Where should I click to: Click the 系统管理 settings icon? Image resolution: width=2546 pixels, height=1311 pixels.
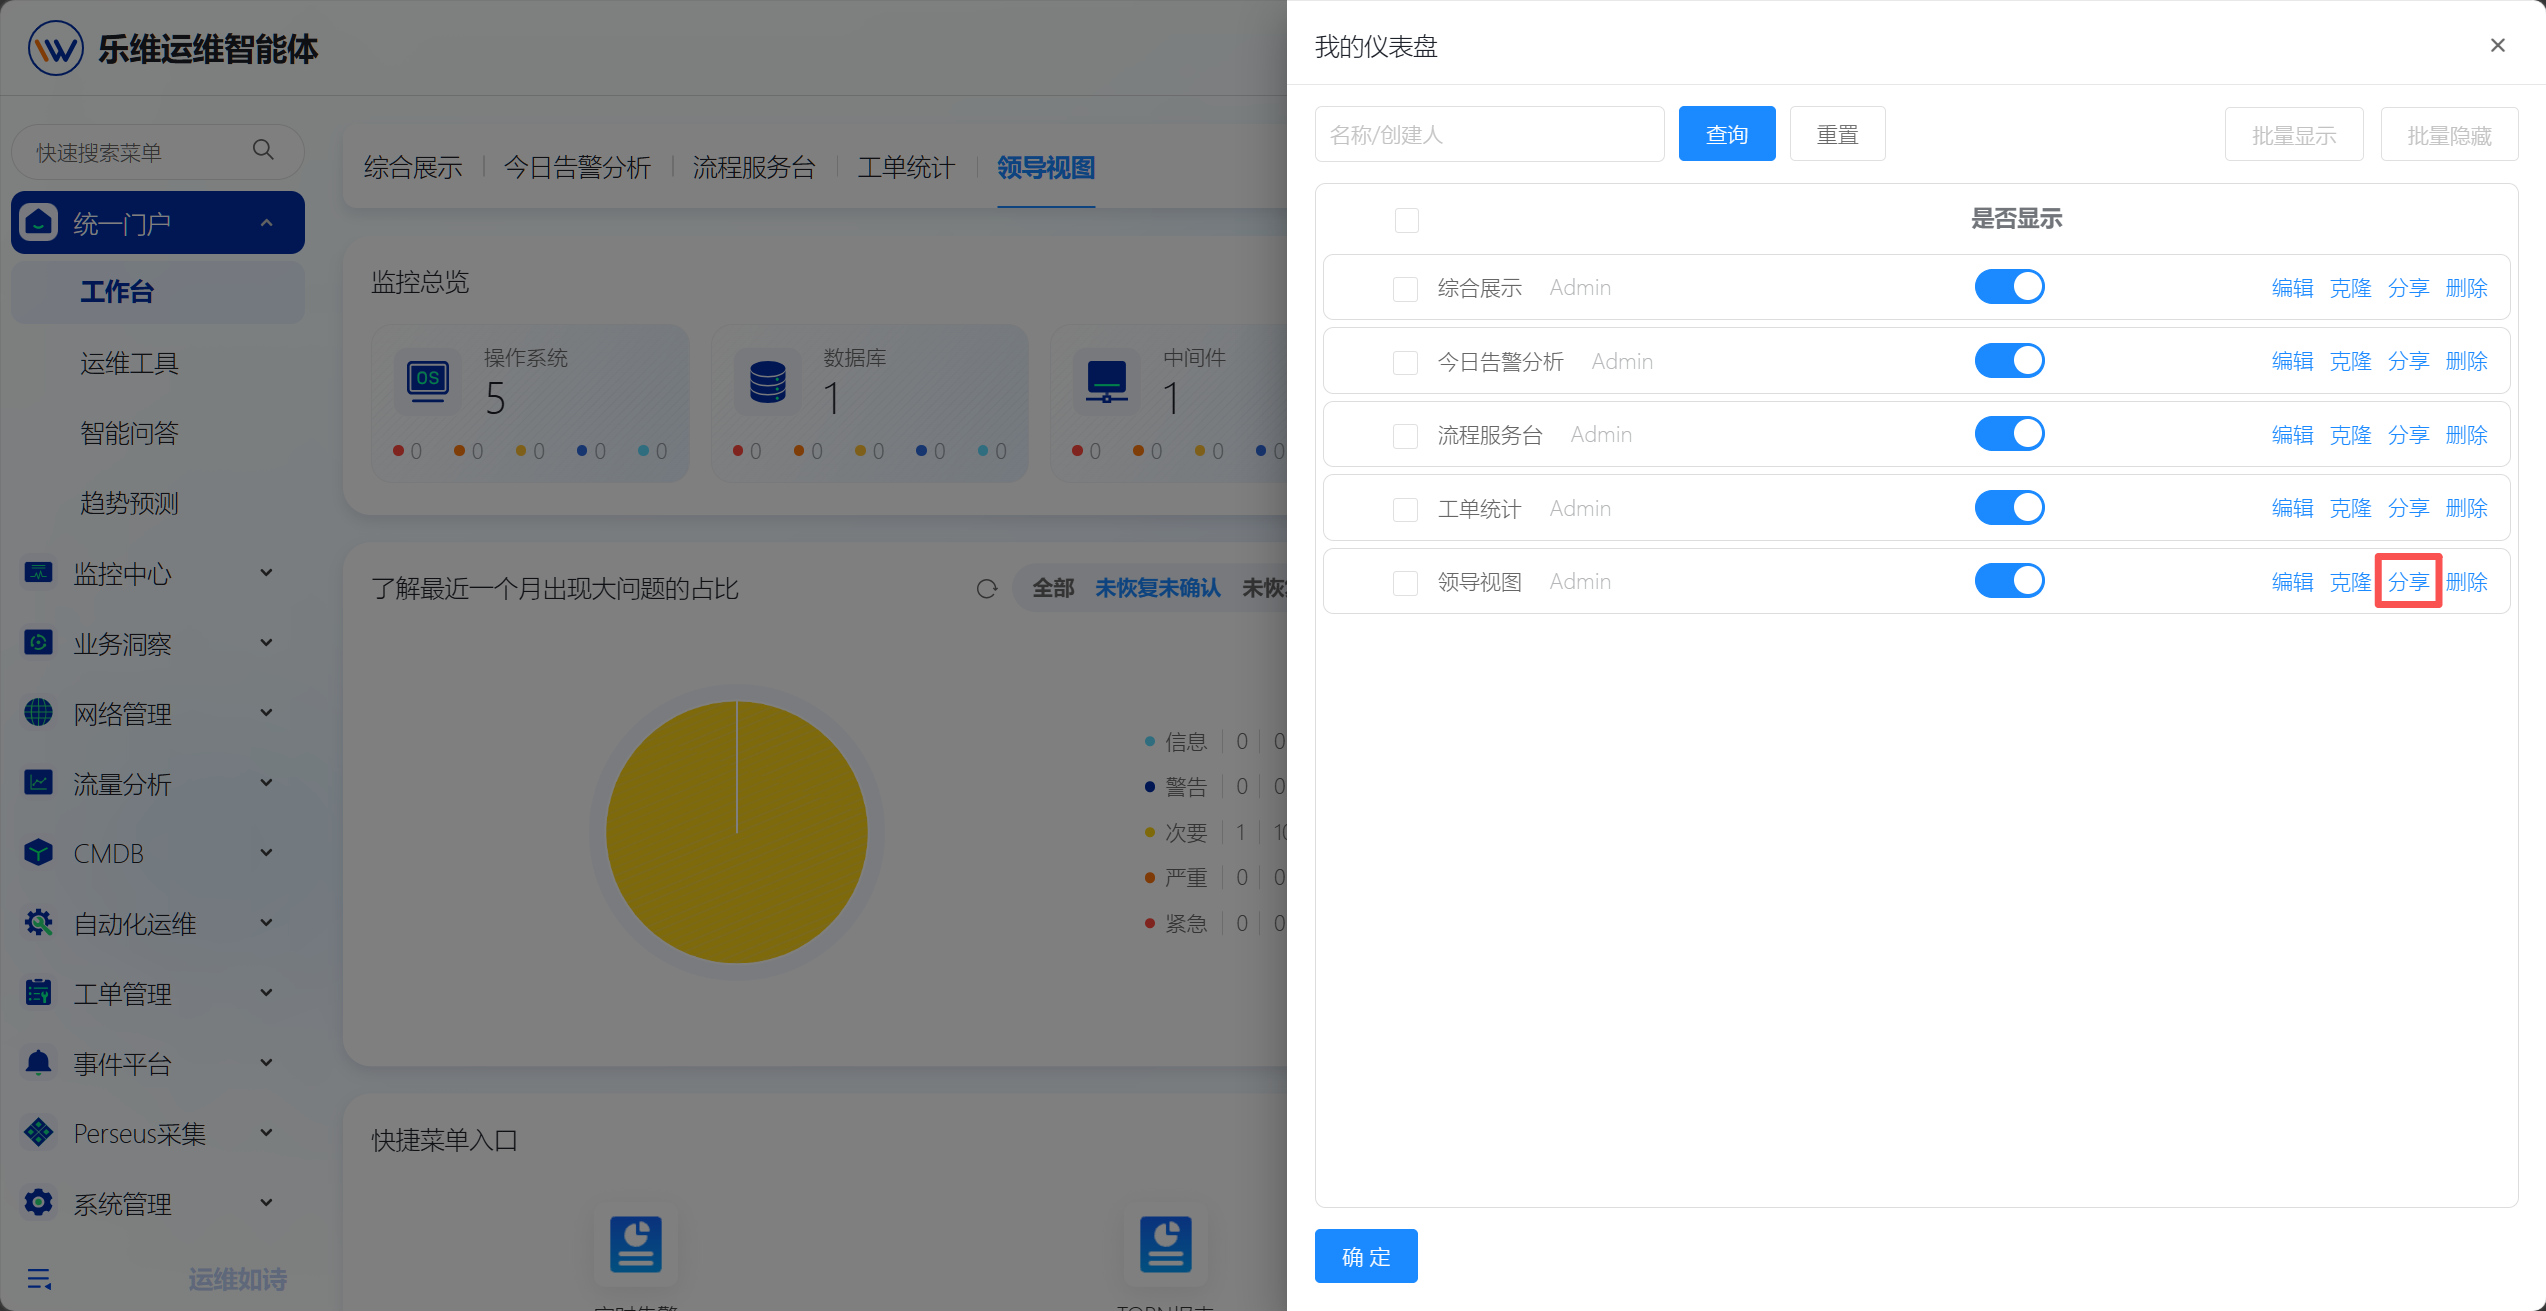(x=39, y=1203)
